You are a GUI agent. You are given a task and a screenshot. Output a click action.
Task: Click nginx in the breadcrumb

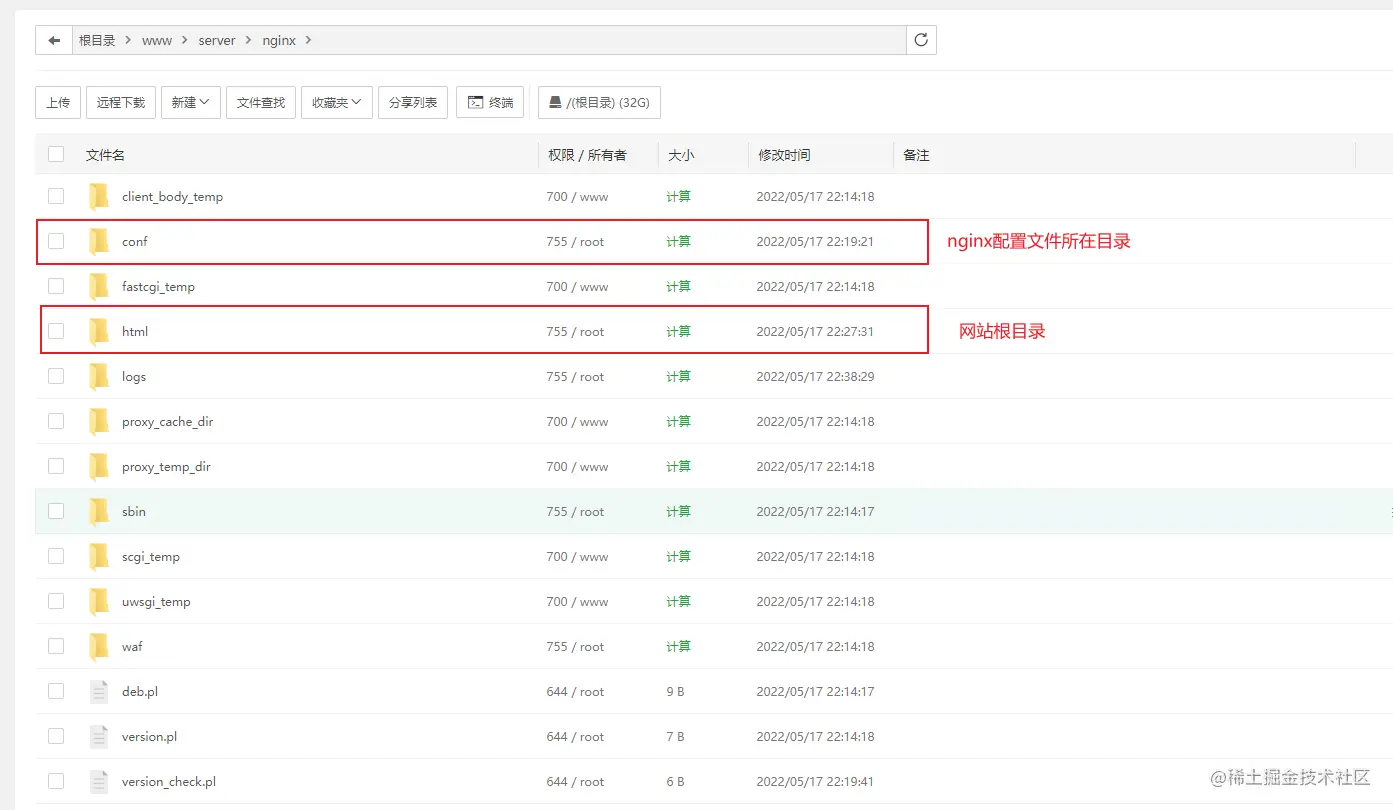[x=279, y=40]
